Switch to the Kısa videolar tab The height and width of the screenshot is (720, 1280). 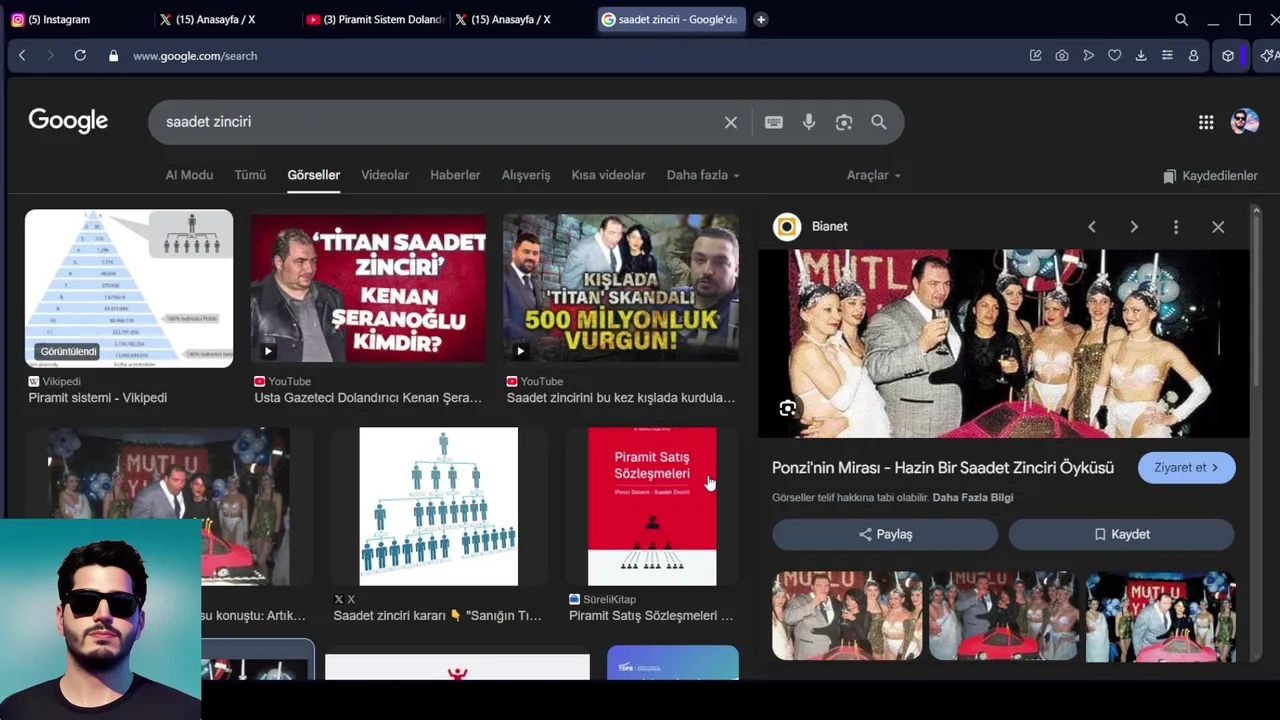(608, 175)
